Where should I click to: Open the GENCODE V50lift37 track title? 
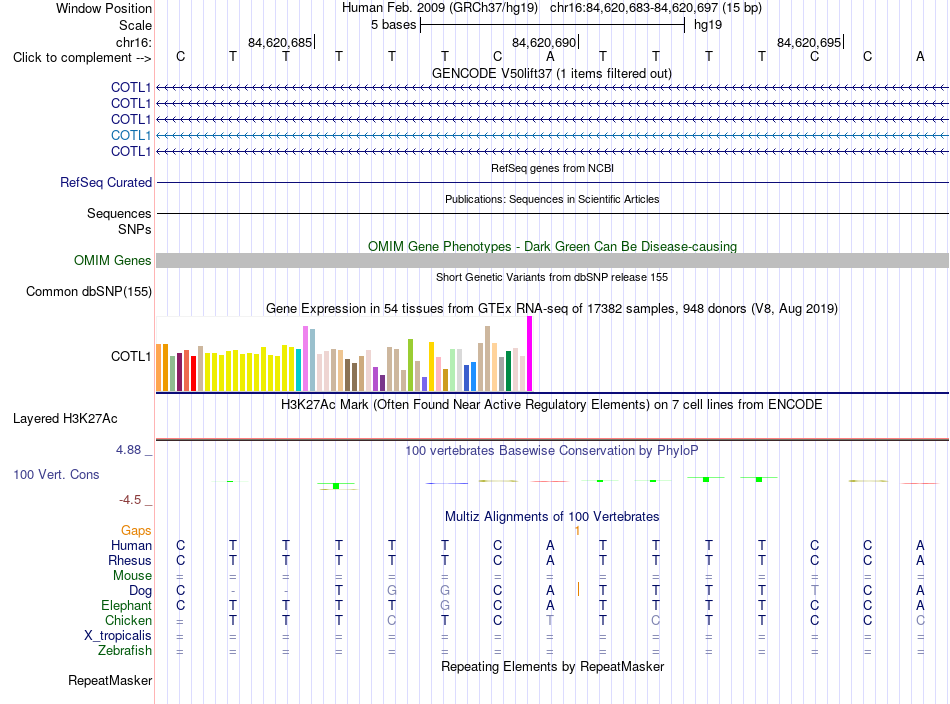[551, 73]
